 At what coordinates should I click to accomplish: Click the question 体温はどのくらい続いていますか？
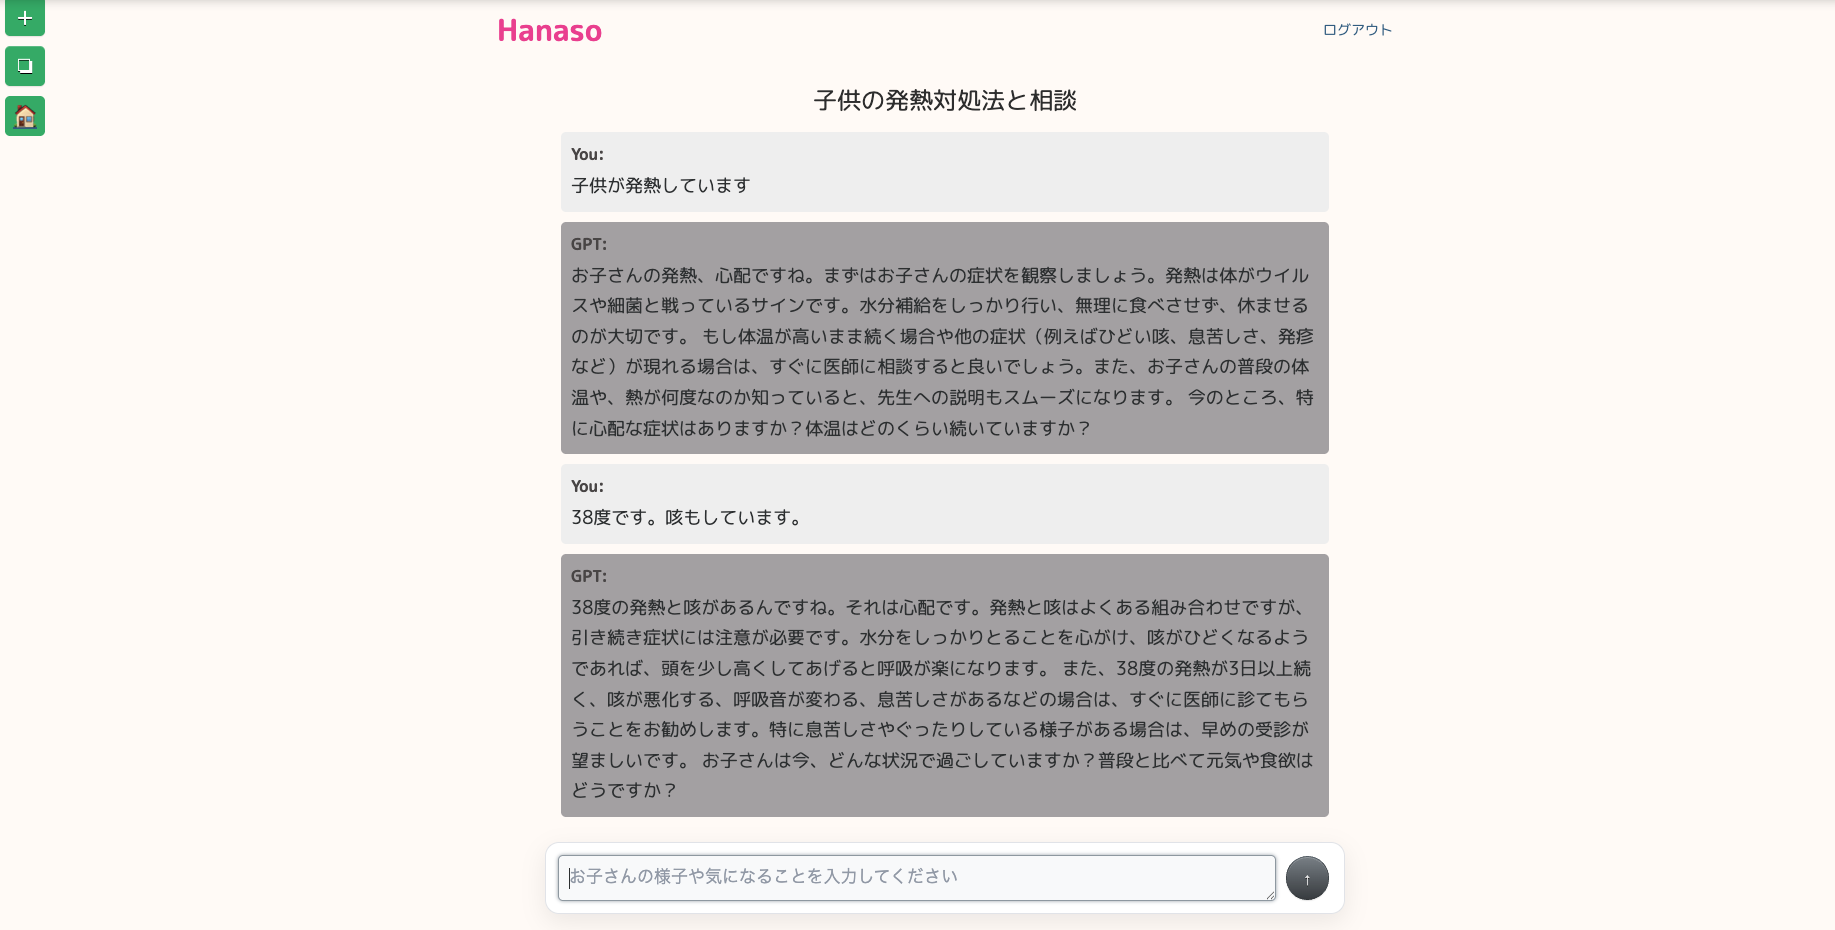click(x=948, y=428)
